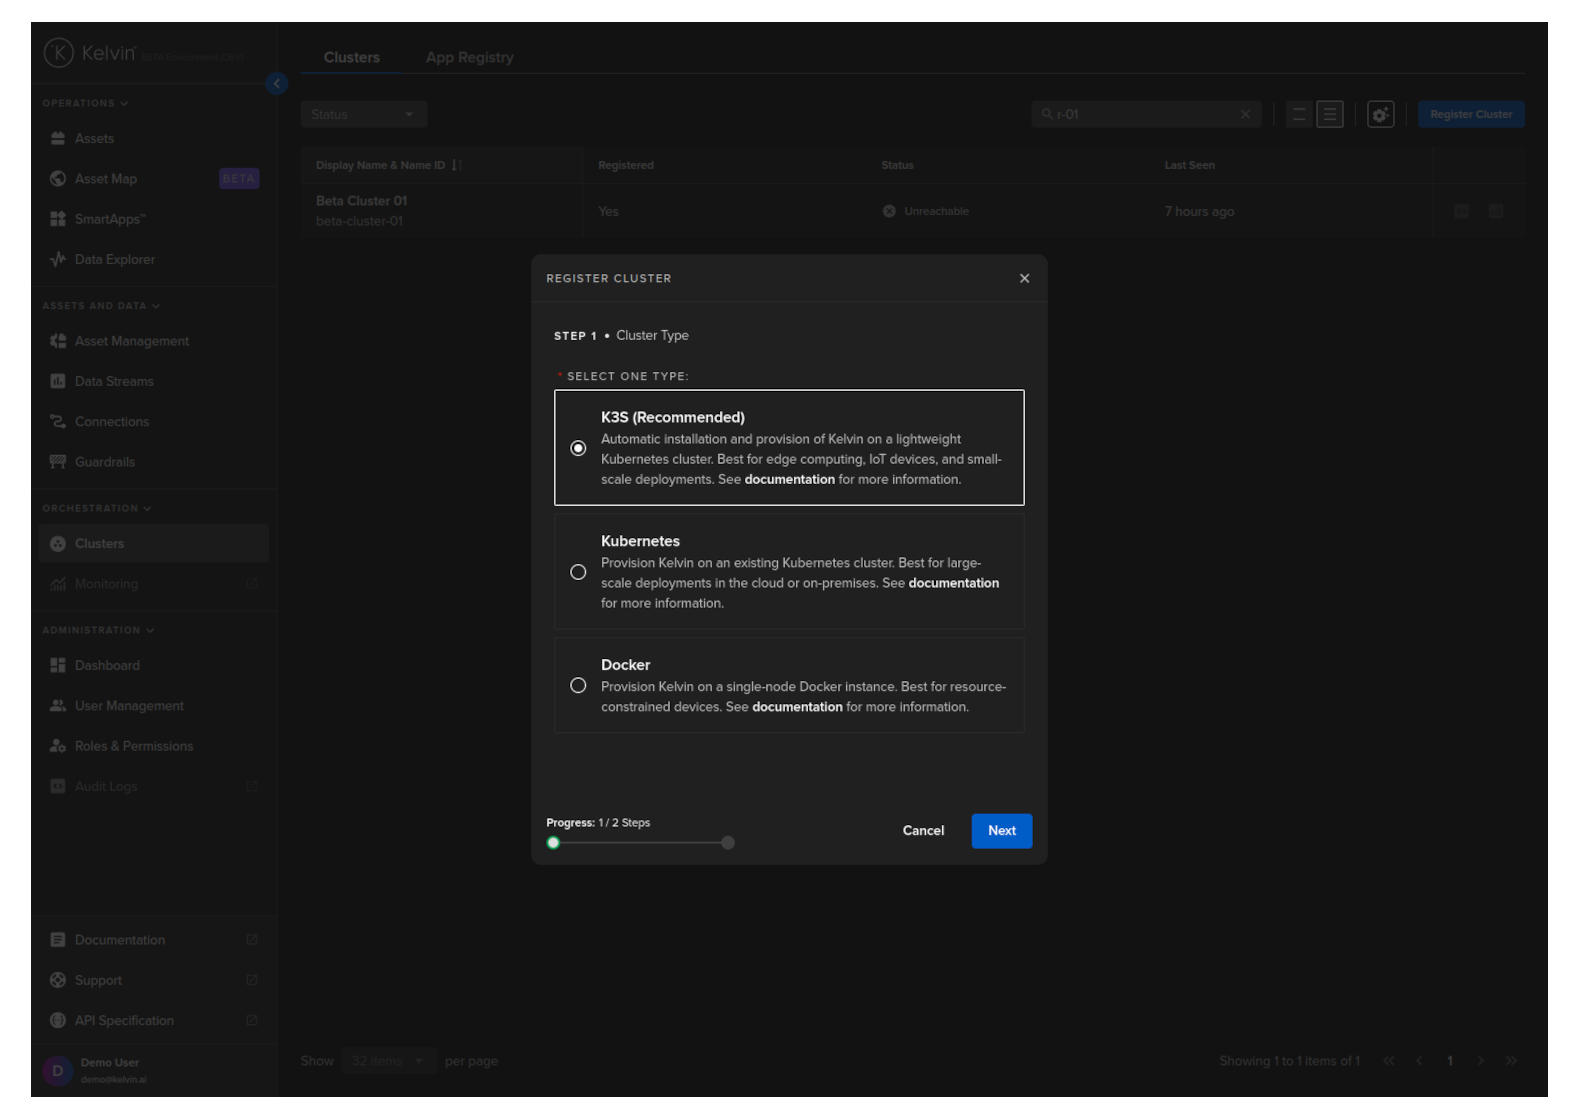Switch to the App Registry tab
The image size is (1580, 1120).
[469, 58]
